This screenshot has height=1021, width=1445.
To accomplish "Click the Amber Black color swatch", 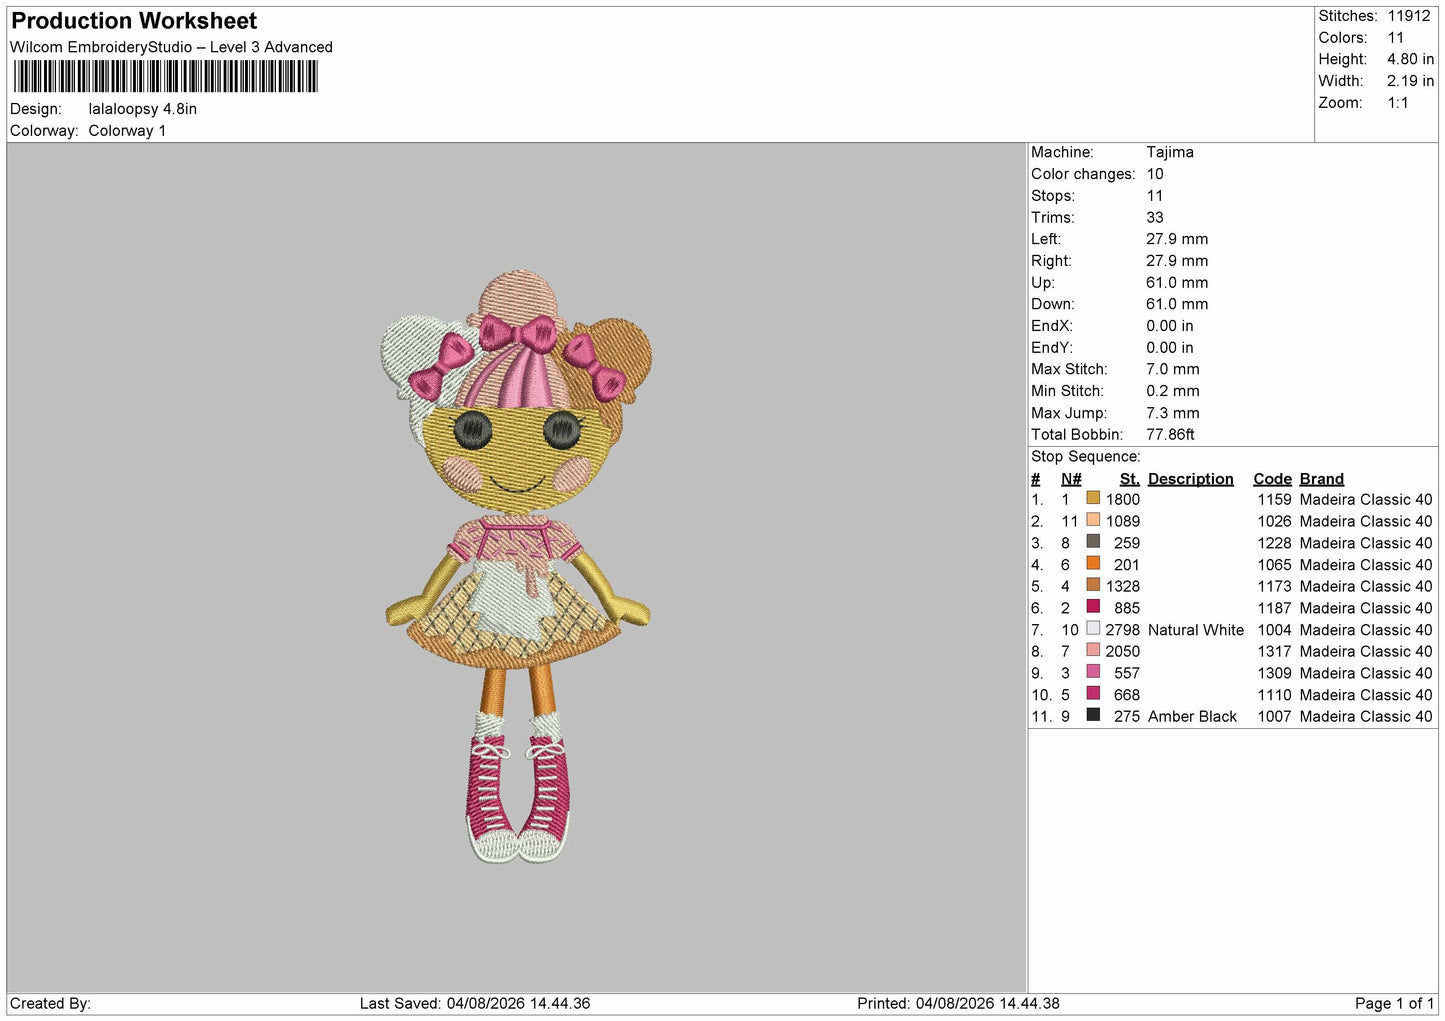I will [x=1093, y=715].
